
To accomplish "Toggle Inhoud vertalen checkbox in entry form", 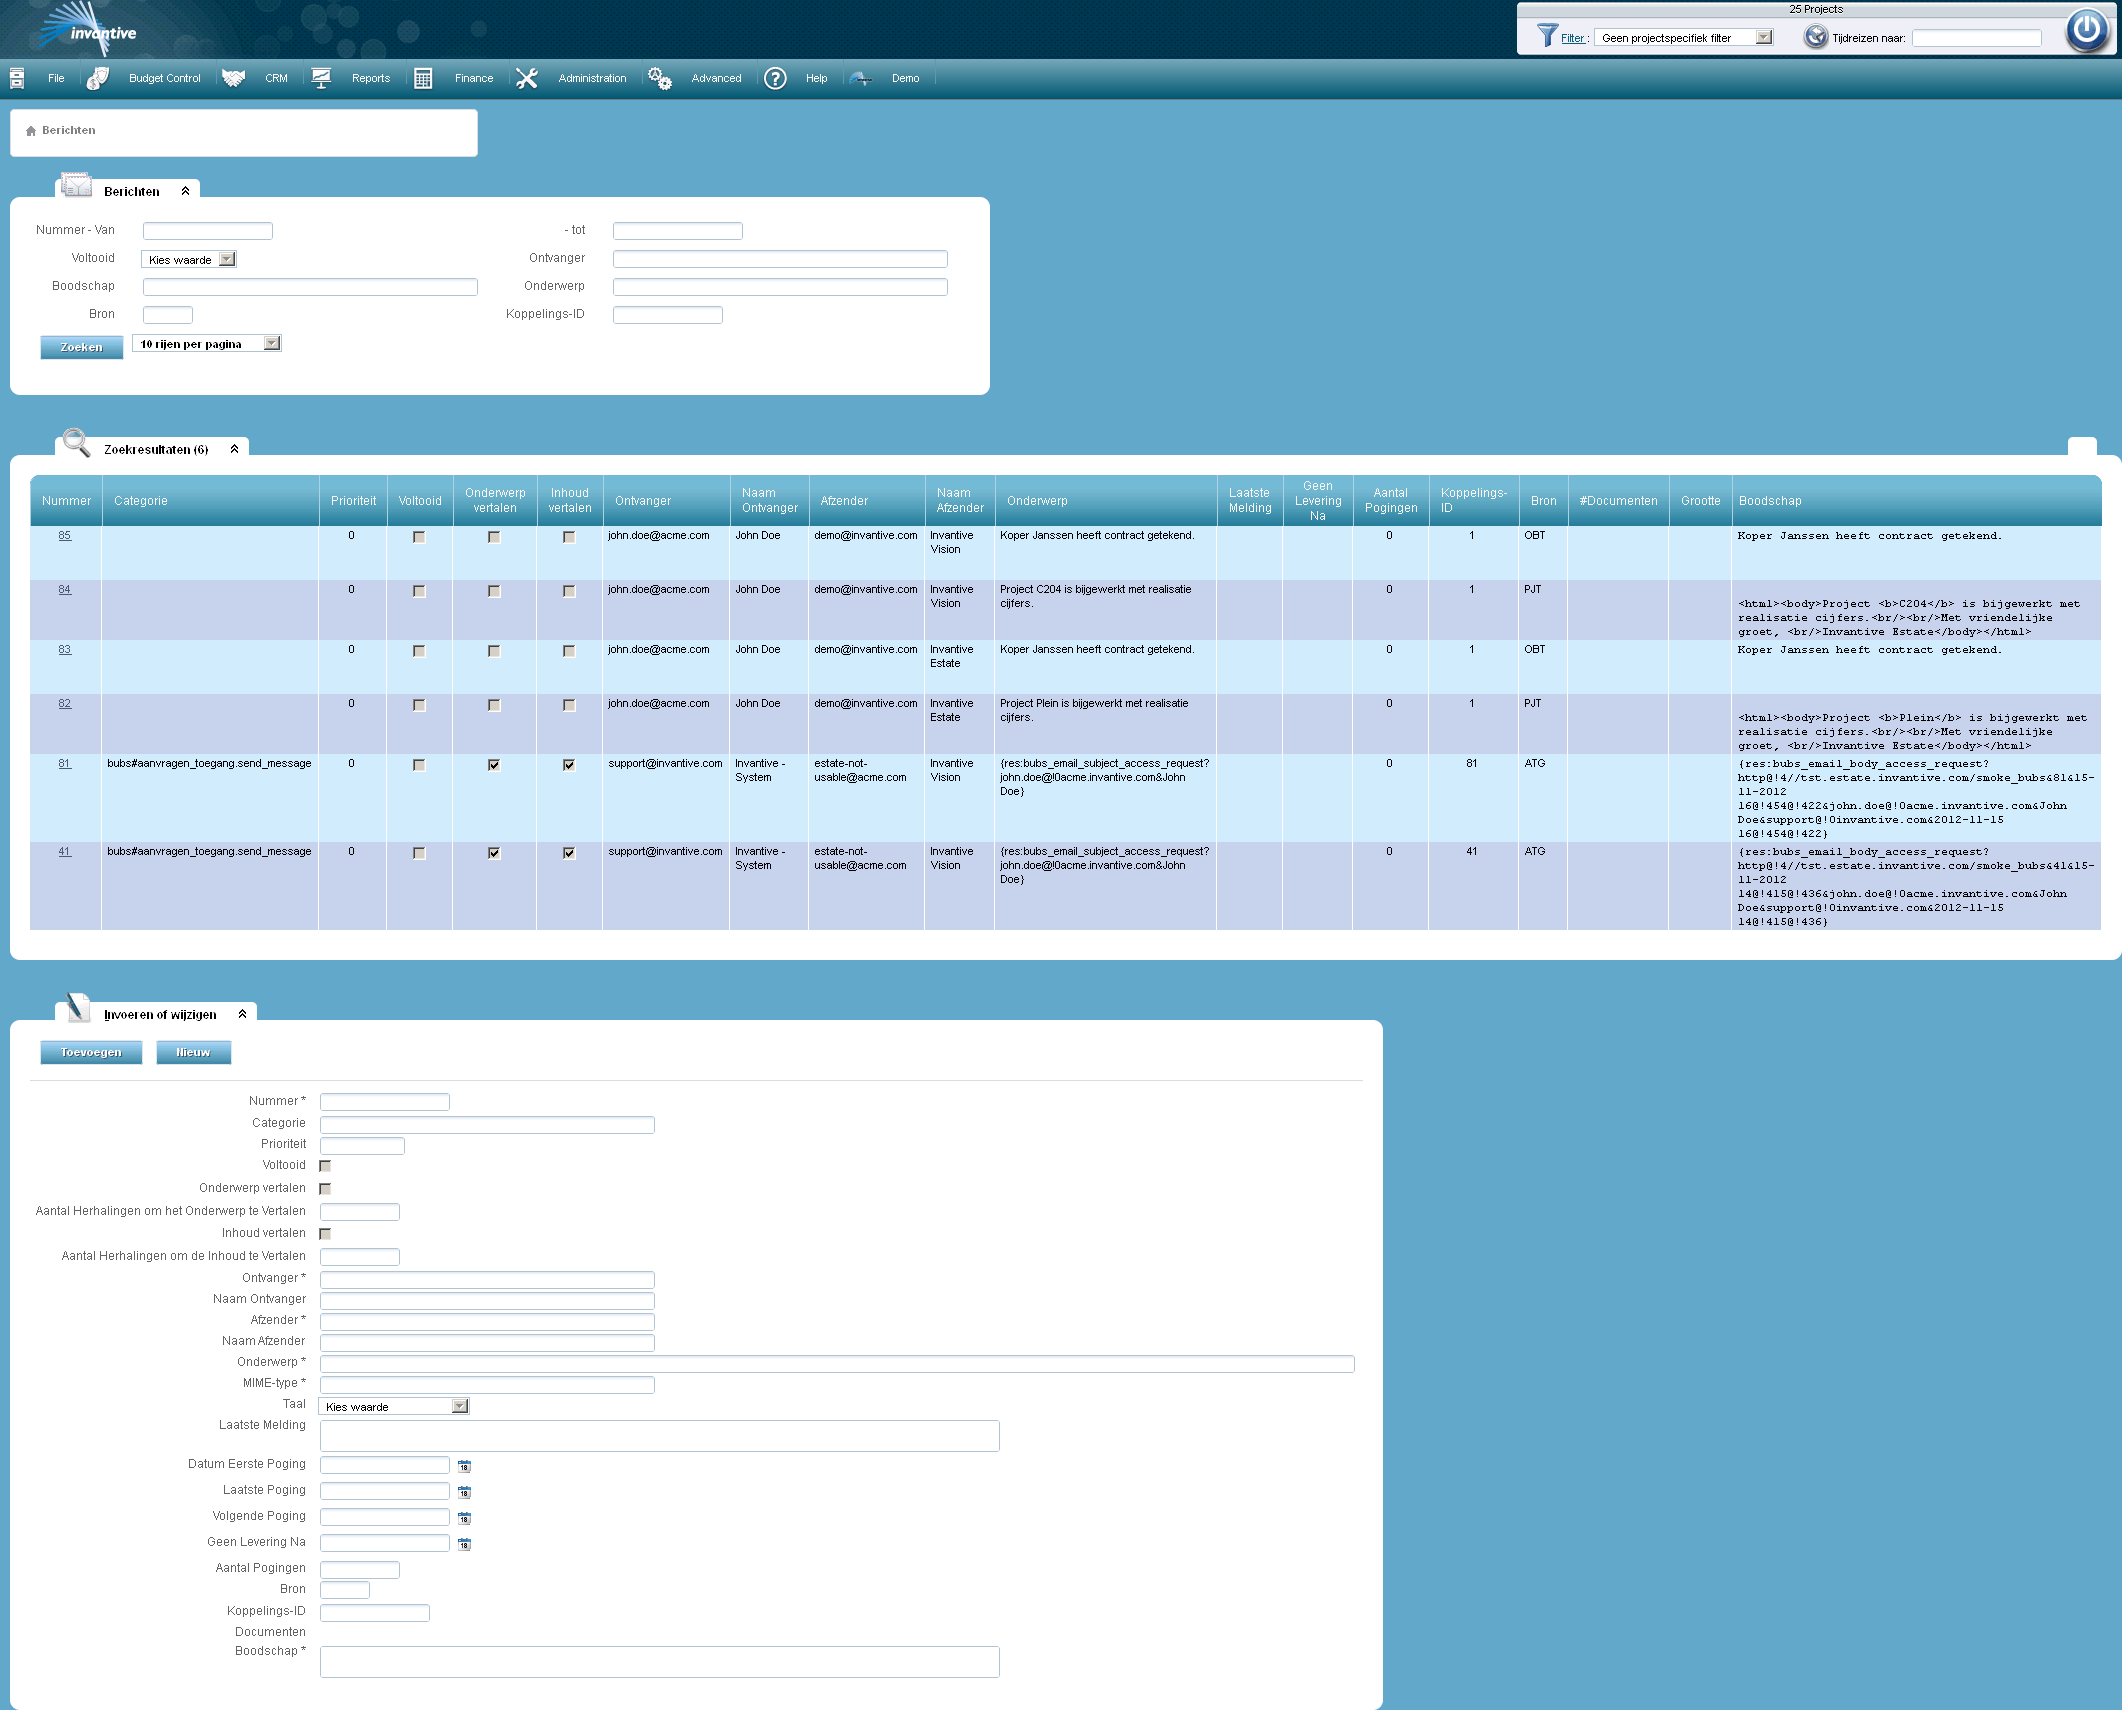I will coord(326,1234).
